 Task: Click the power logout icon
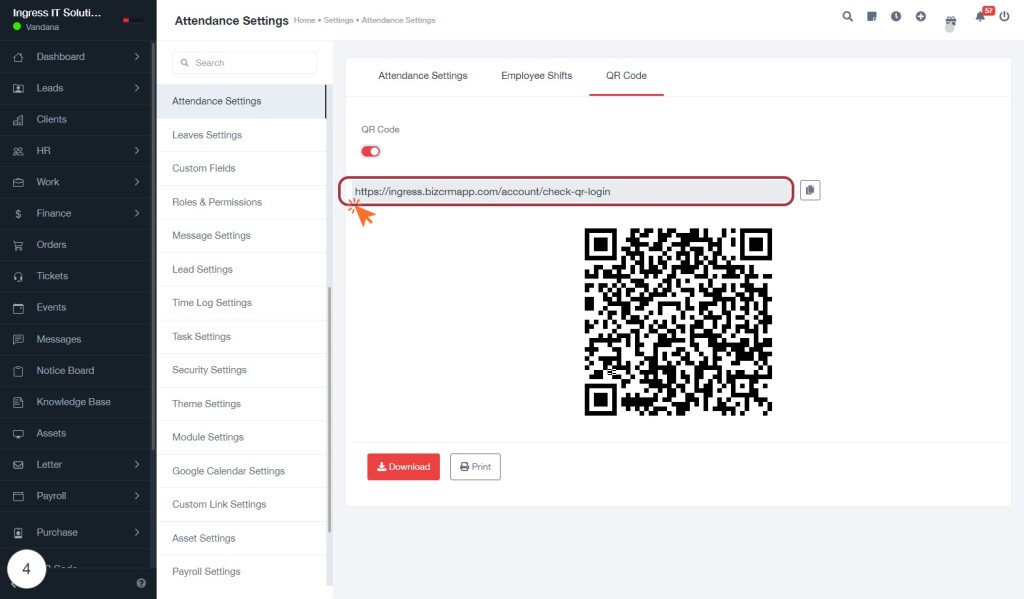click(x=1004, y=16)
